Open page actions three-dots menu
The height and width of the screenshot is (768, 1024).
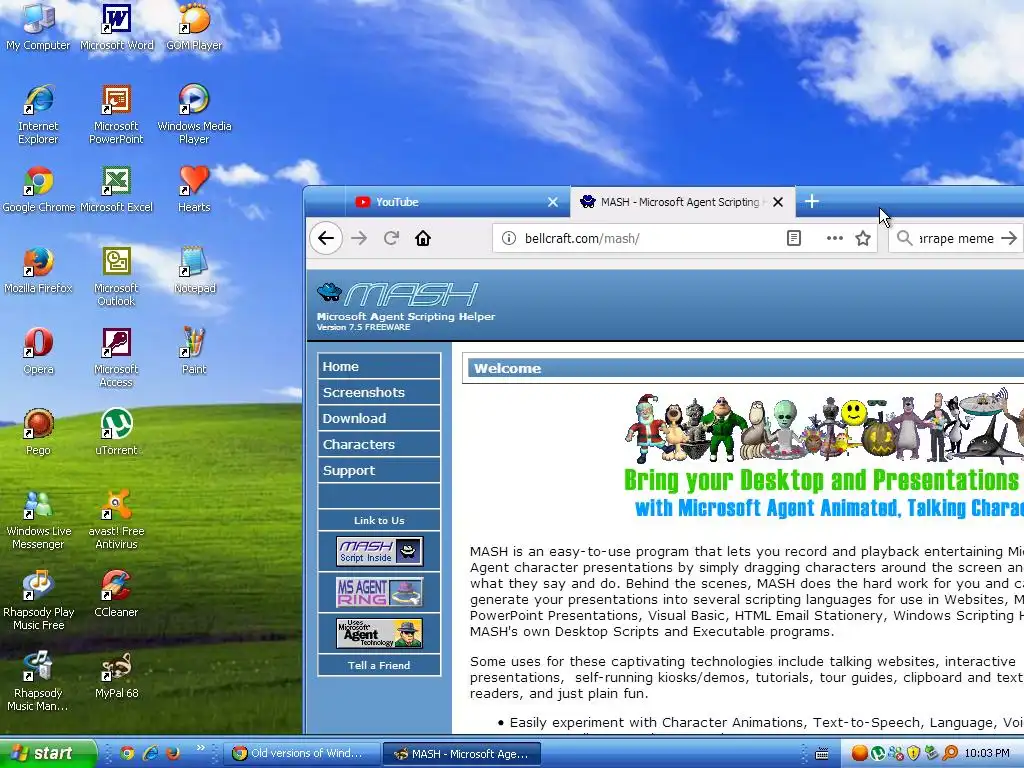pyautogui.click(x=834, y=238)
